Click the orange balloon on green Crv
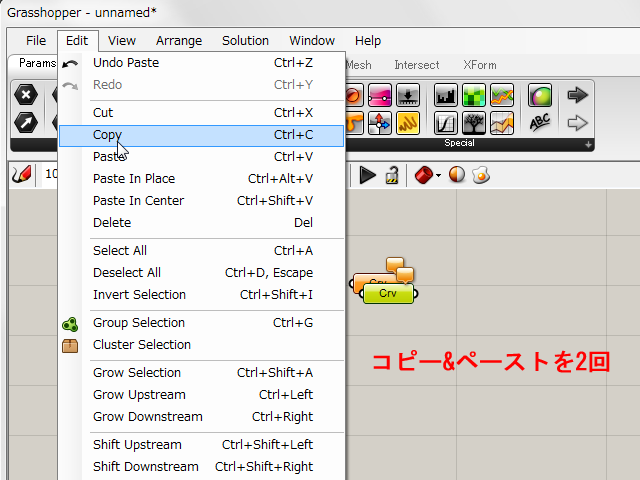Screen dimensions: 640x480 click(x=405, y=275)
